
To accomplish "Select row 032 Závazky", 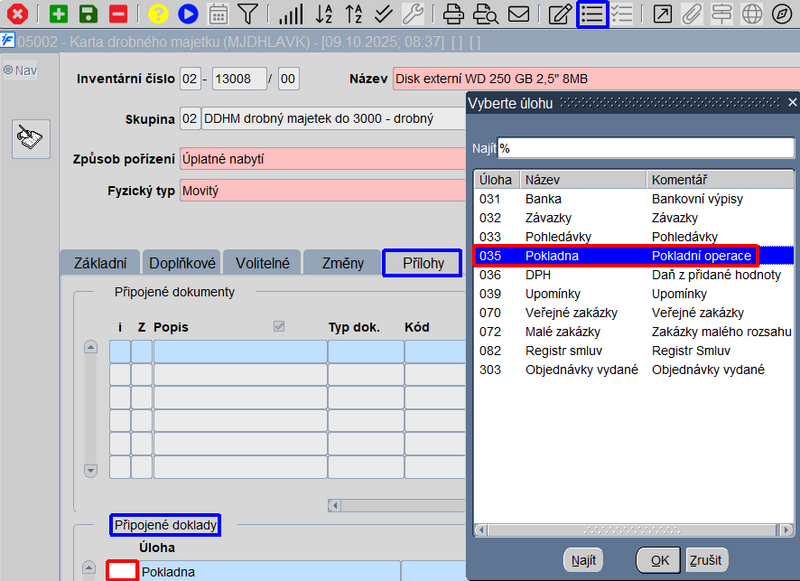I will click(634, 218).
